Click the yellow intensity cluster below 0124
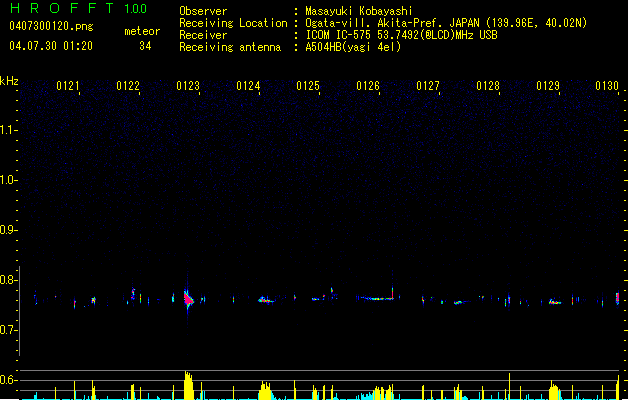This screenshot has width=629, height=400. tap(265, 390)
